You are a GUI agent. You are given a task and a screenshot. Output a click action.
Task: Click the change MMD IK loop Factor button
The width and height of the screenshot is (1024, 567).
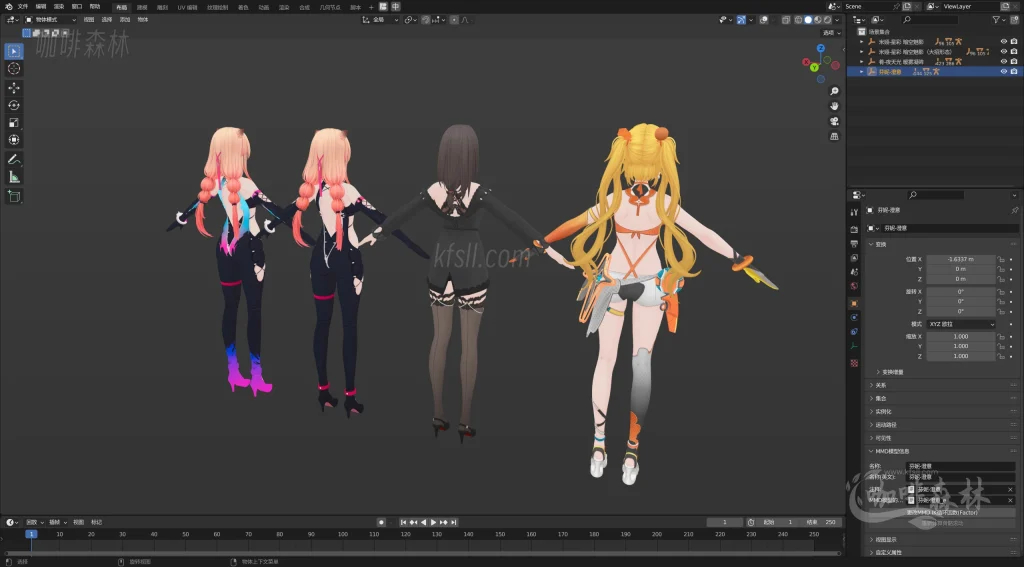942,513
